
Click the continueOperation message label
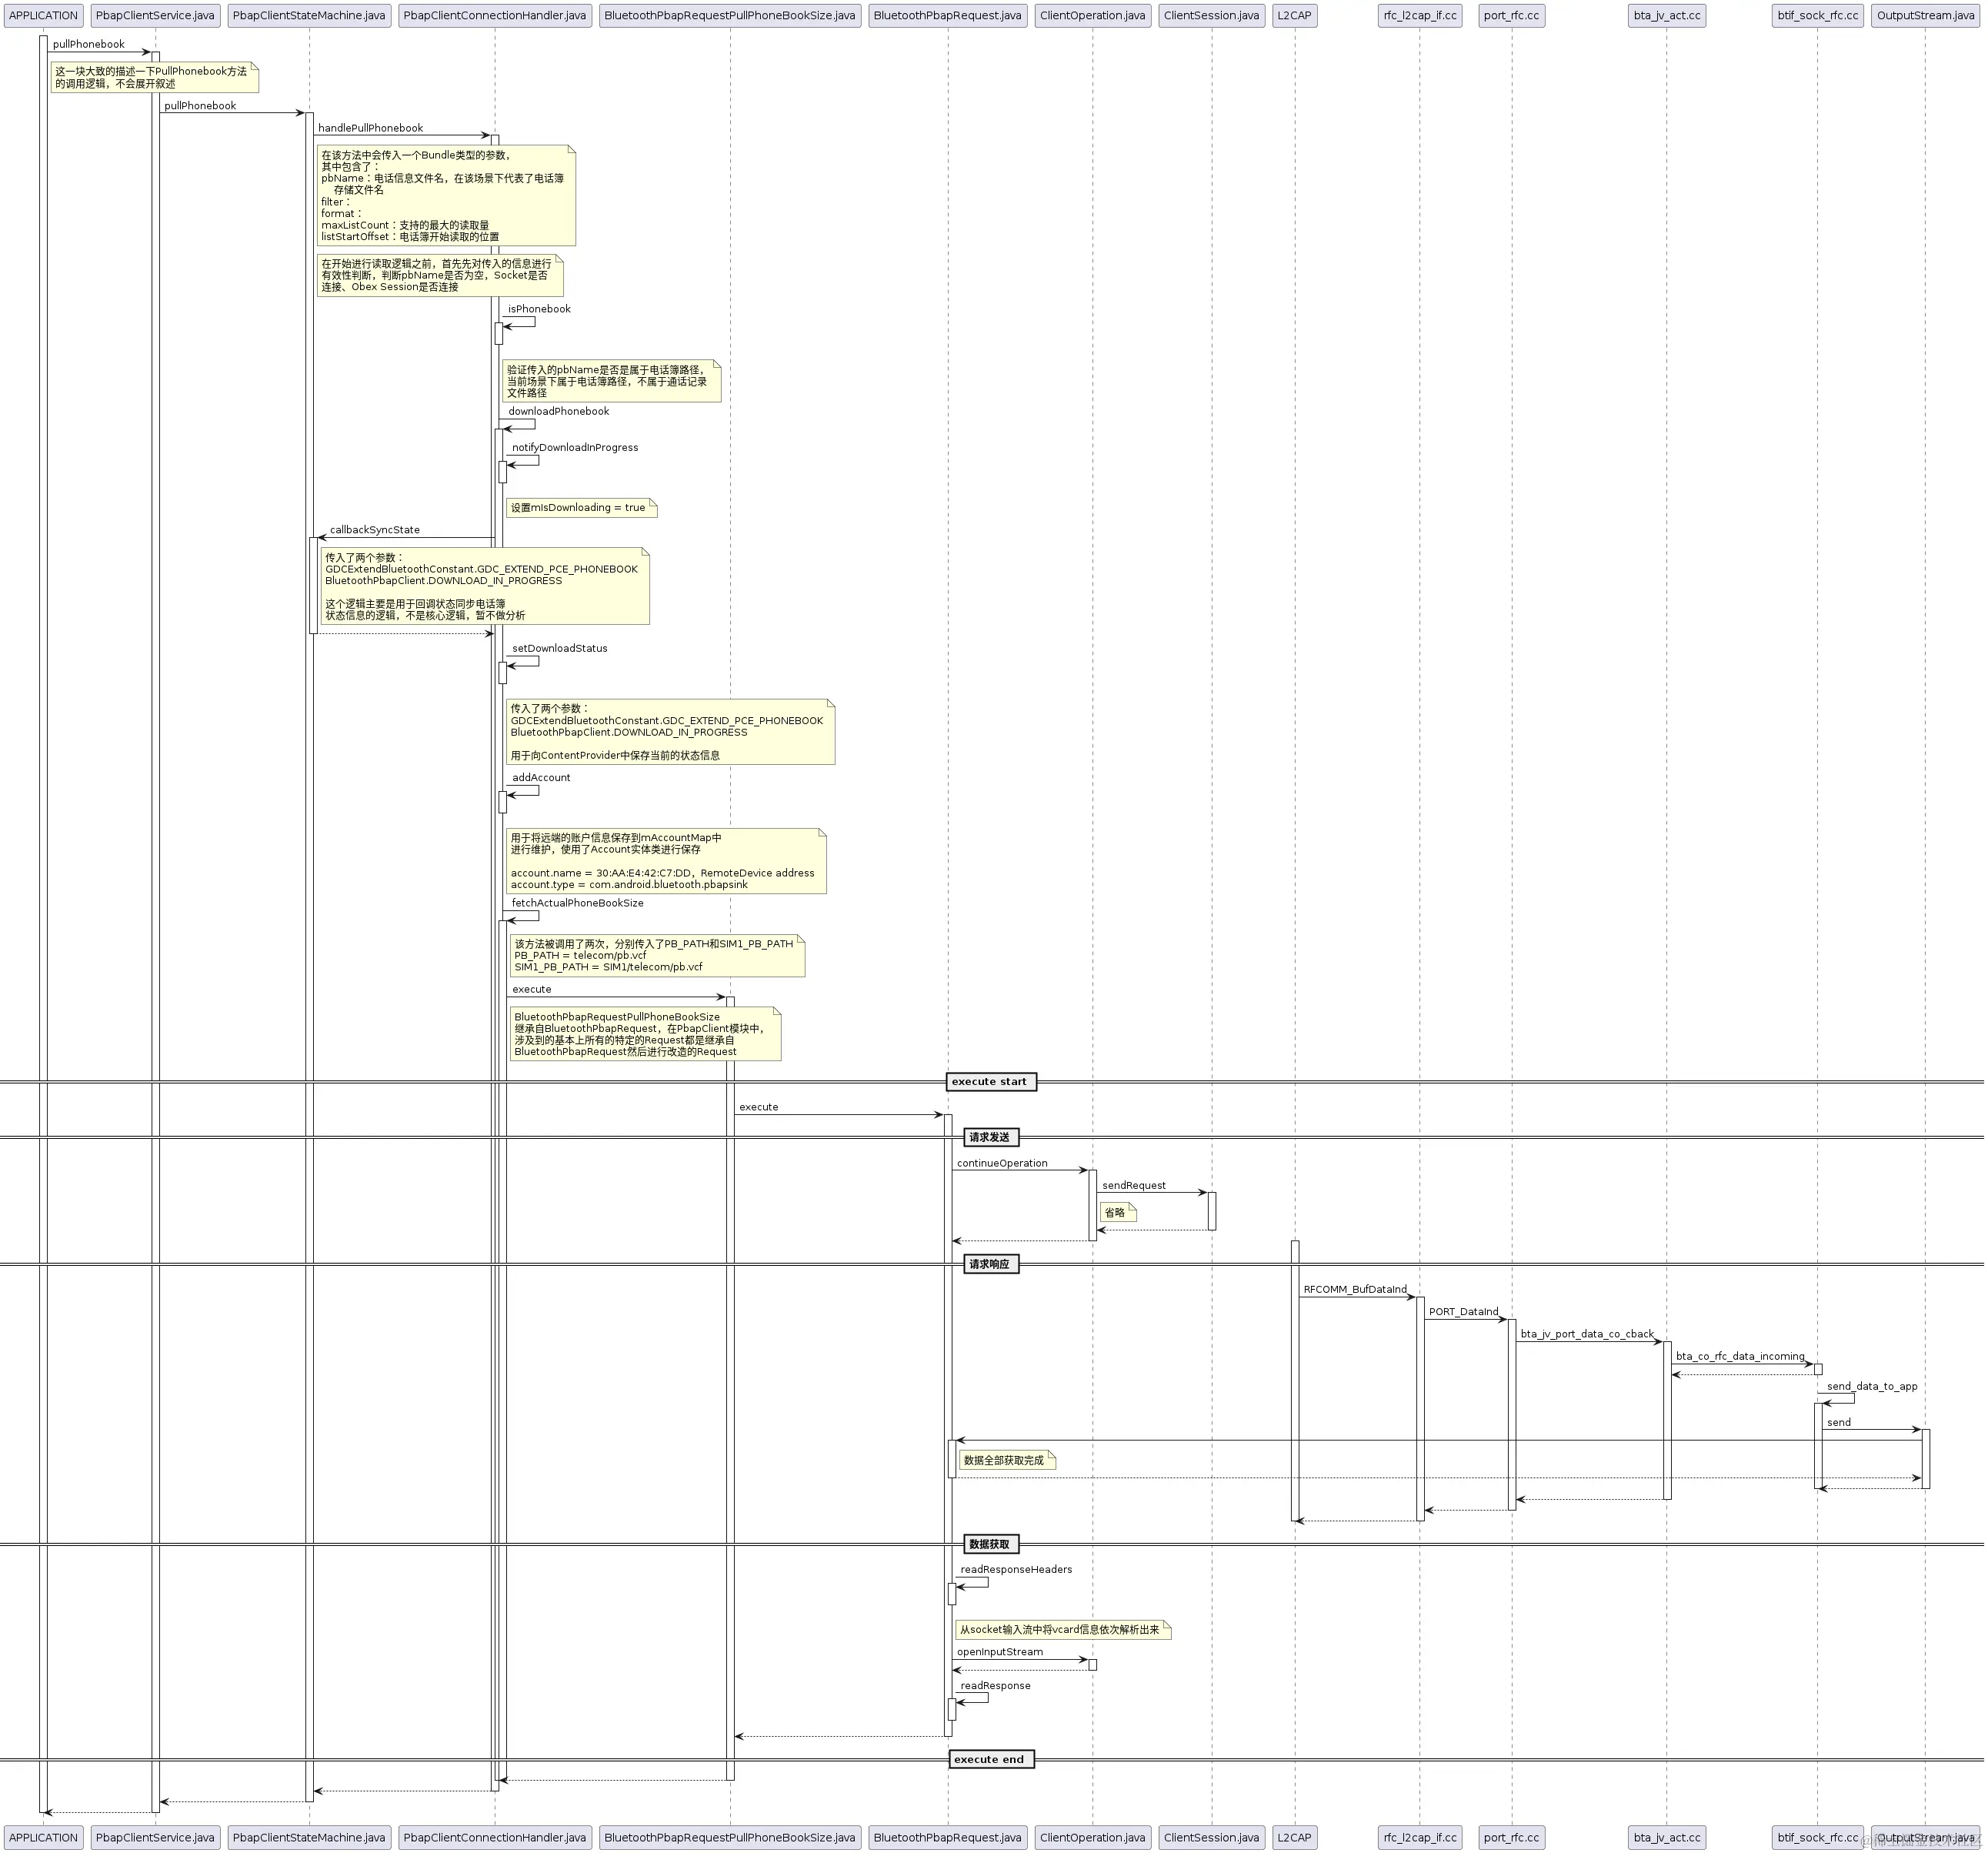click(x=1002, y=1164)
